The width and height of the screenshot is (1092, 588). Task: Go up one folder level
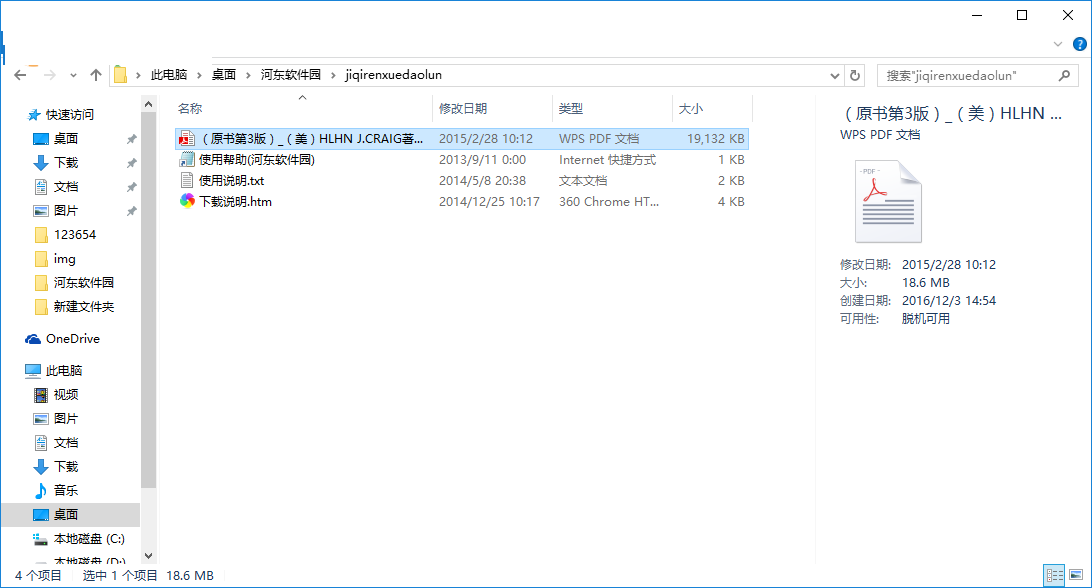95,75
